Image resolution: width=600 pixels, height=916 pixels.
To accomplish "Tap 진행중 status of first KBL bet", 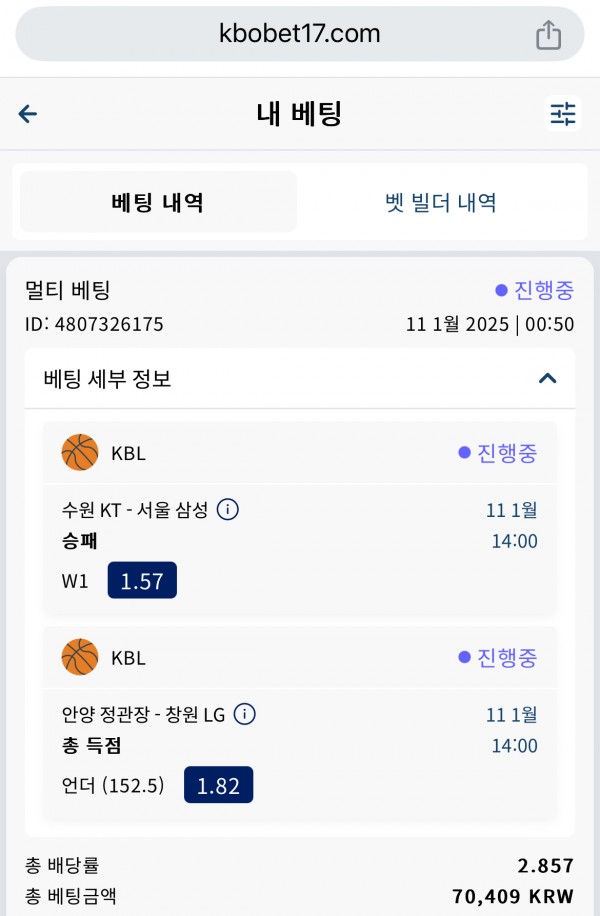I will click(498, 453).
